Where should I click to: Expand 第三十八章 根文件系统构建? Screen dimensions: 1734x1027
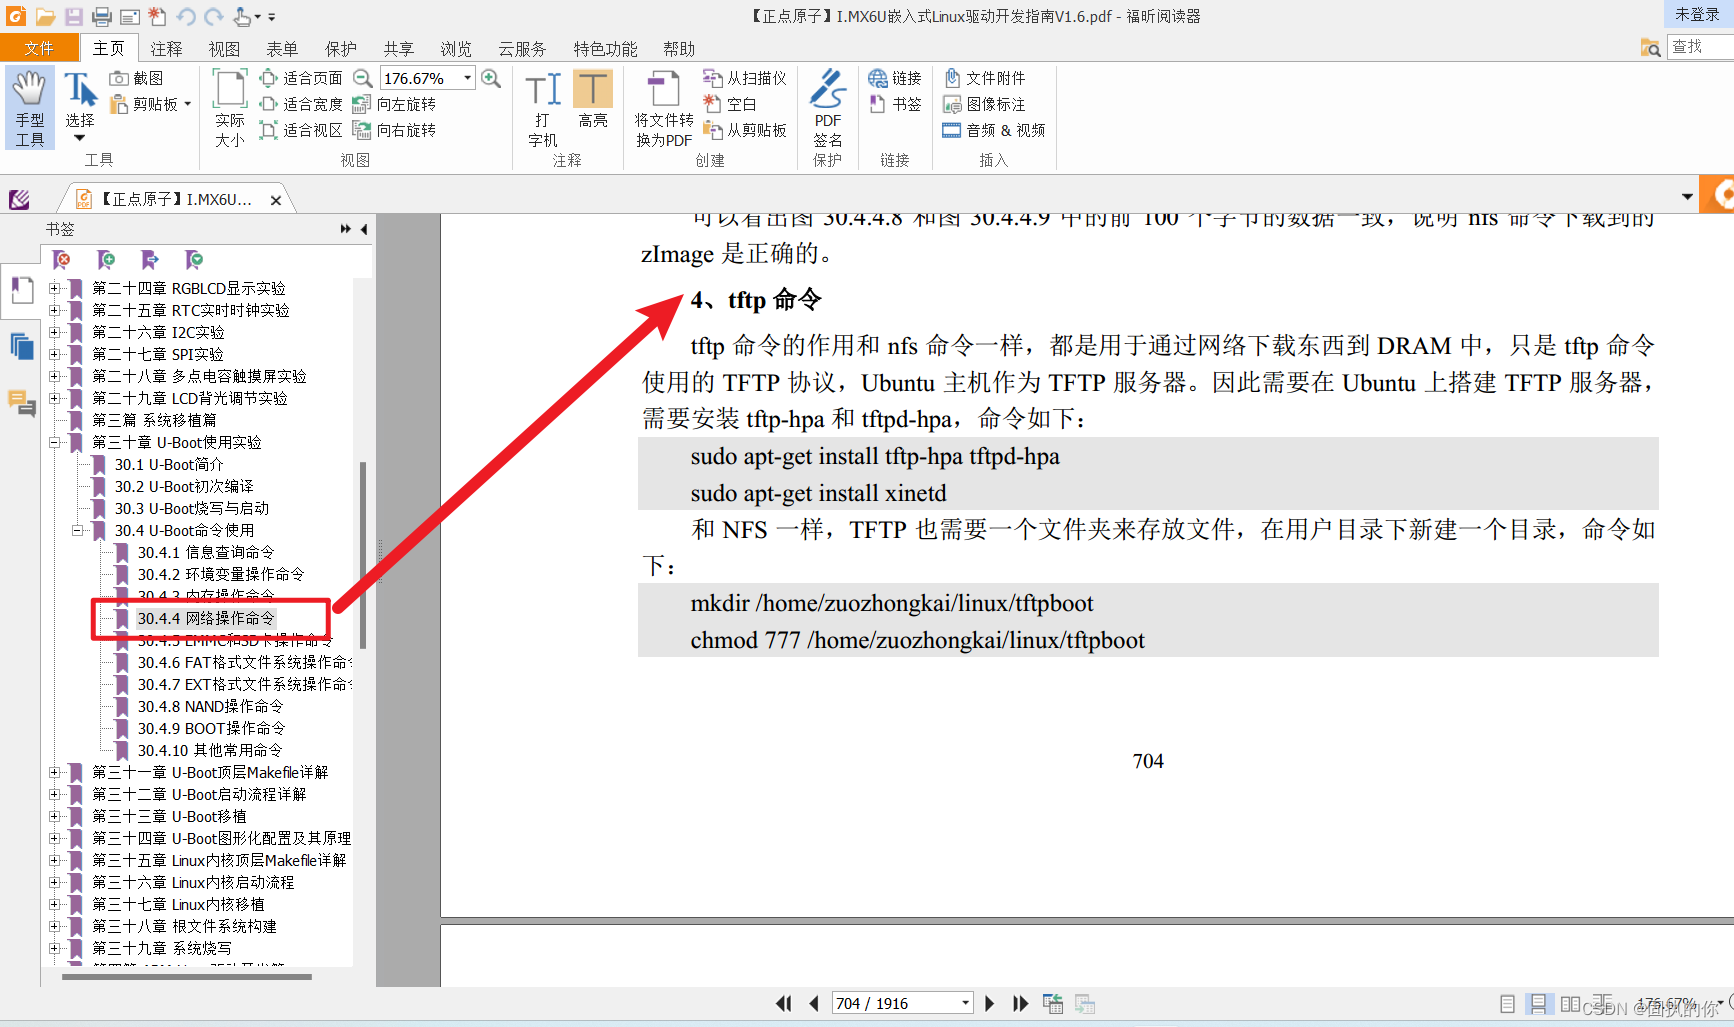55,926
